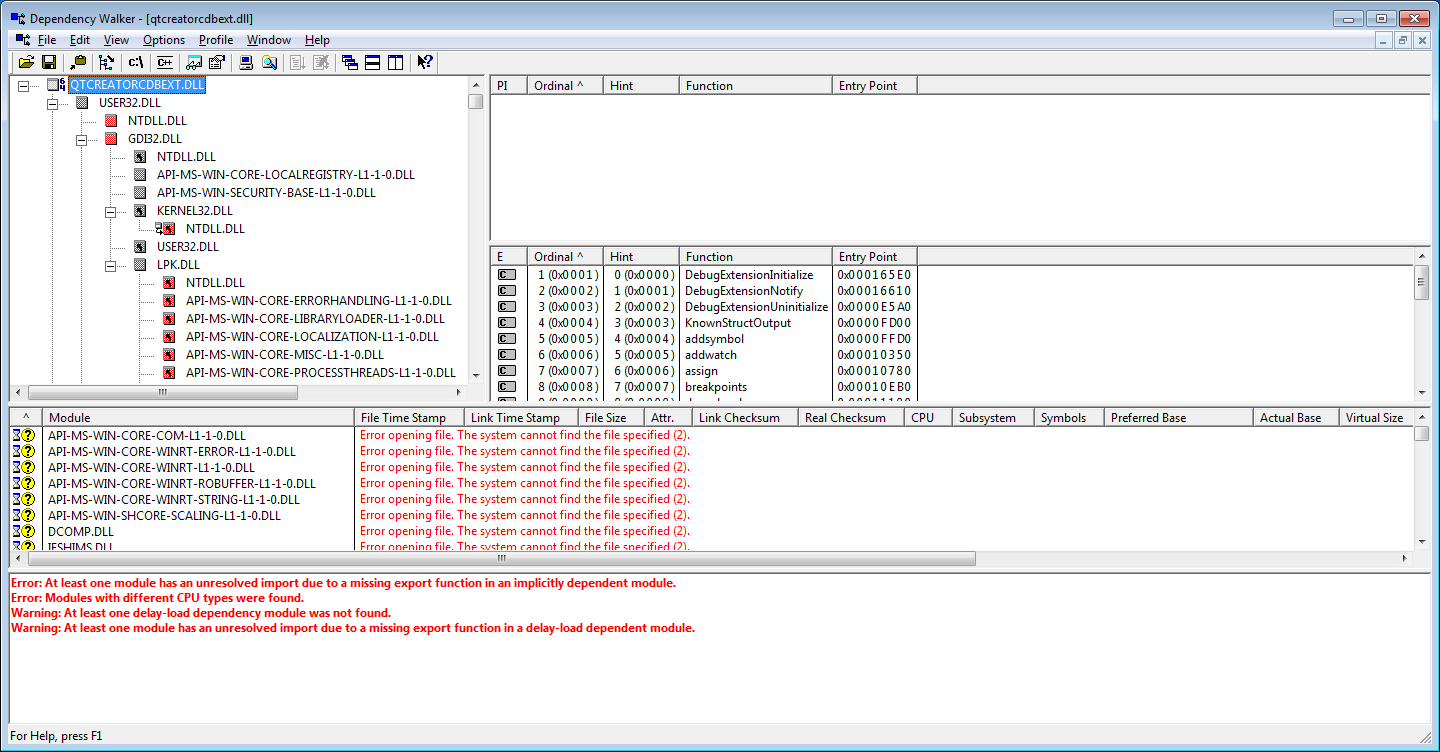Click Tile Horizontally toolbar icon

point(372,62)
